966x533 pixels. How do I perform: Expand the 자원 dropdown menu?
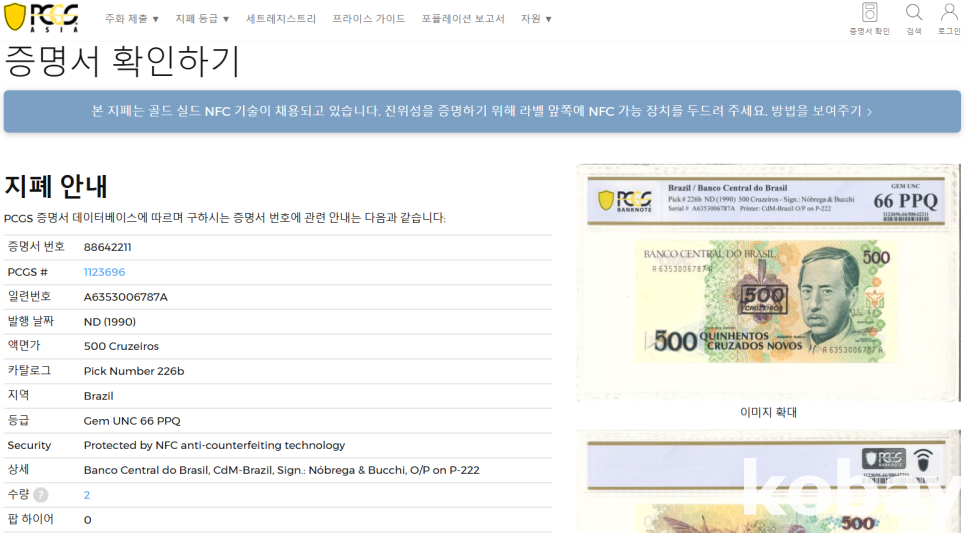click(536, 19)
